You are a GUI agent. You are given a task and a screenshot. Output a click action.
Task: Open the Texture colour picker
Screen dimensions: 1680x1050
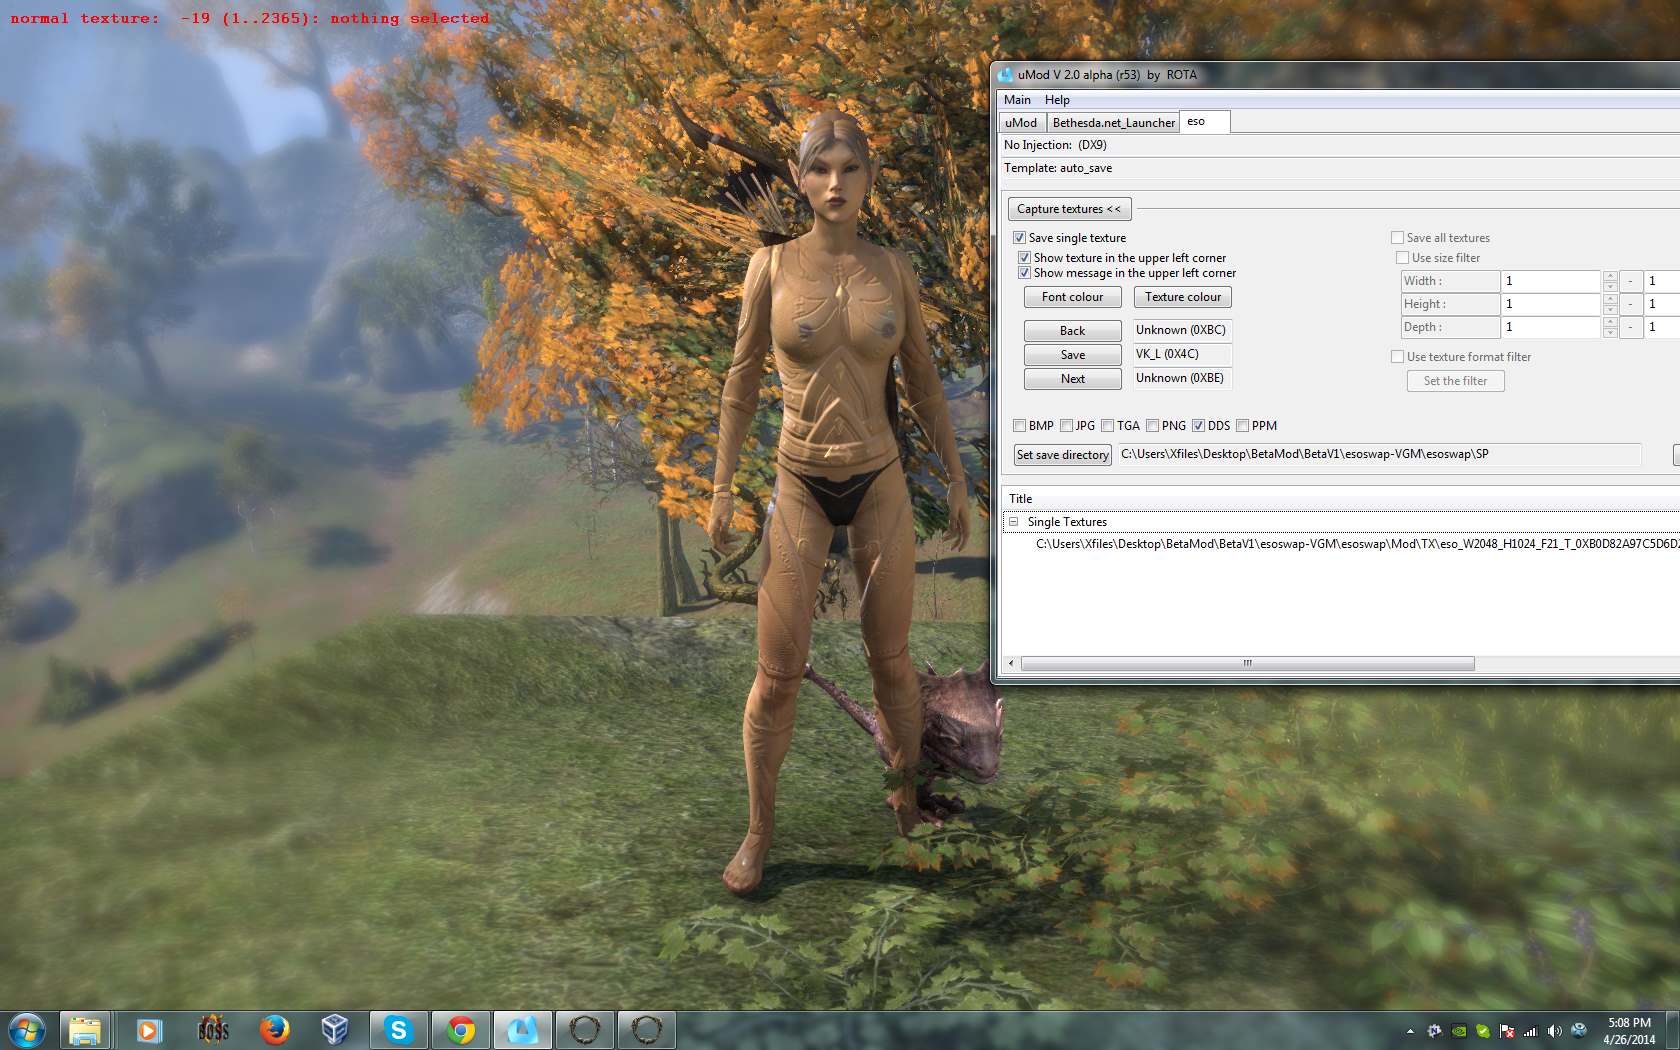(x=1182, y=297)
